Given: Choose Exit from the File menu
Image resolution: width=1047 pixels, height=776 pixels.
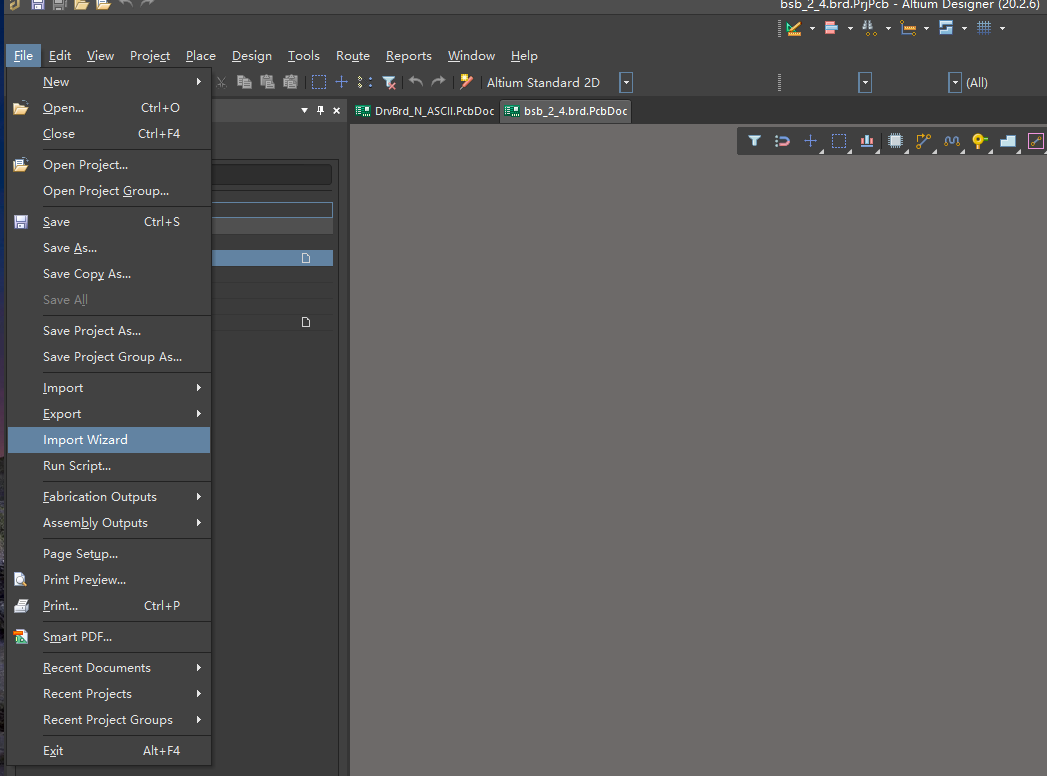Looking at the screenshot, I should point(109,751).
